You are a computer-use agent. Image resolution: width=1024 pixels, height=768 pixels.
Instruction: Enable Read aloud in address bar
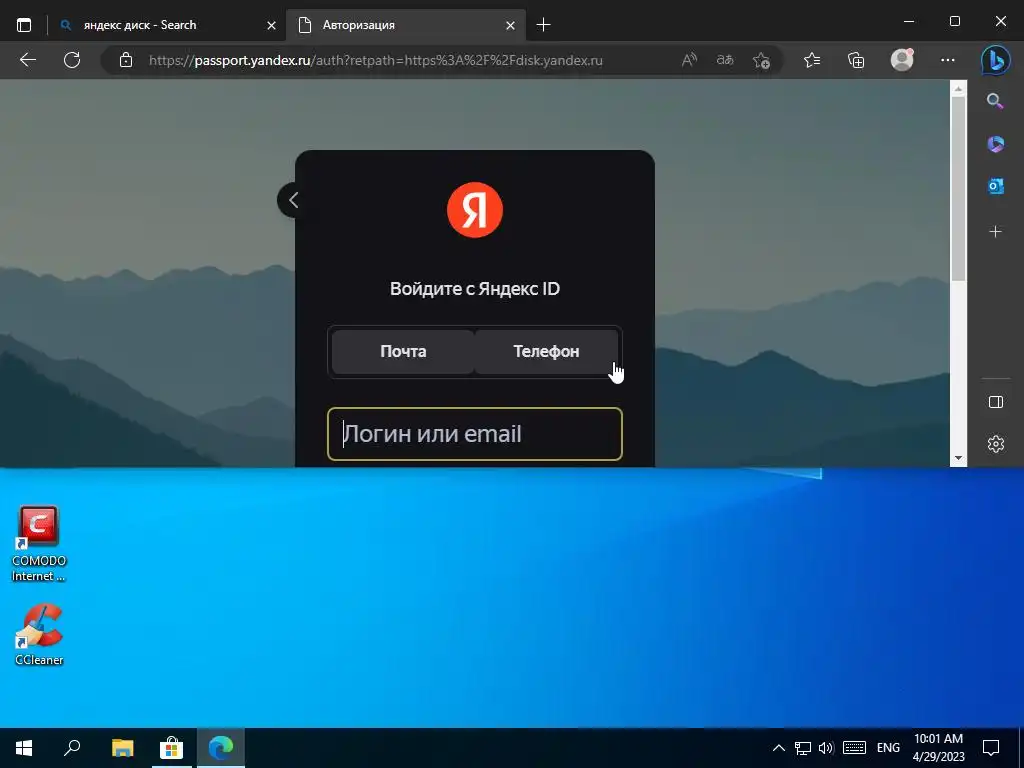(689, 60)
